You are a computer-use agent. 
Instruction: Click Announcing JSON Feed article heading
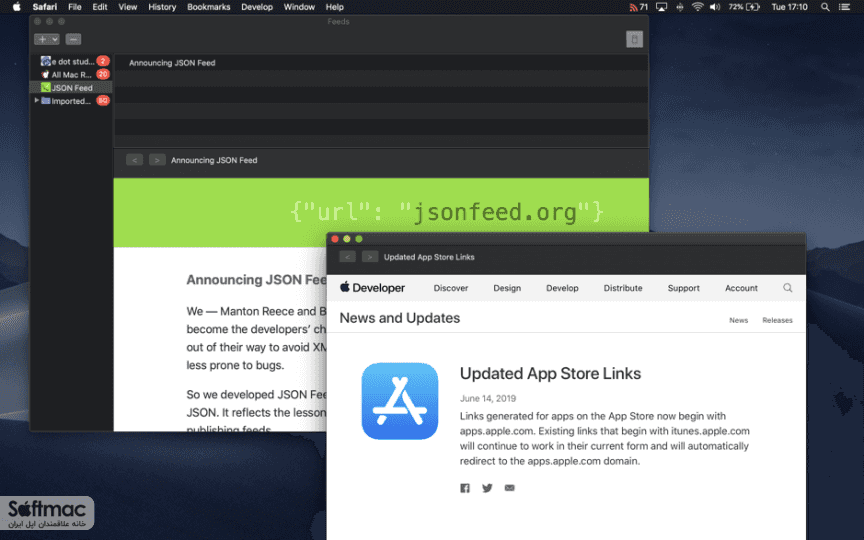(x=257, y=280)
